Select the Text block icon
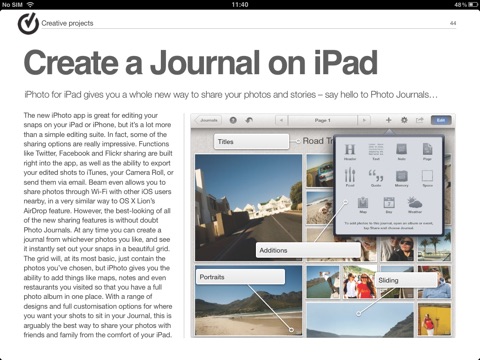This screenshot has height=360, width=480. coord(376,149)
